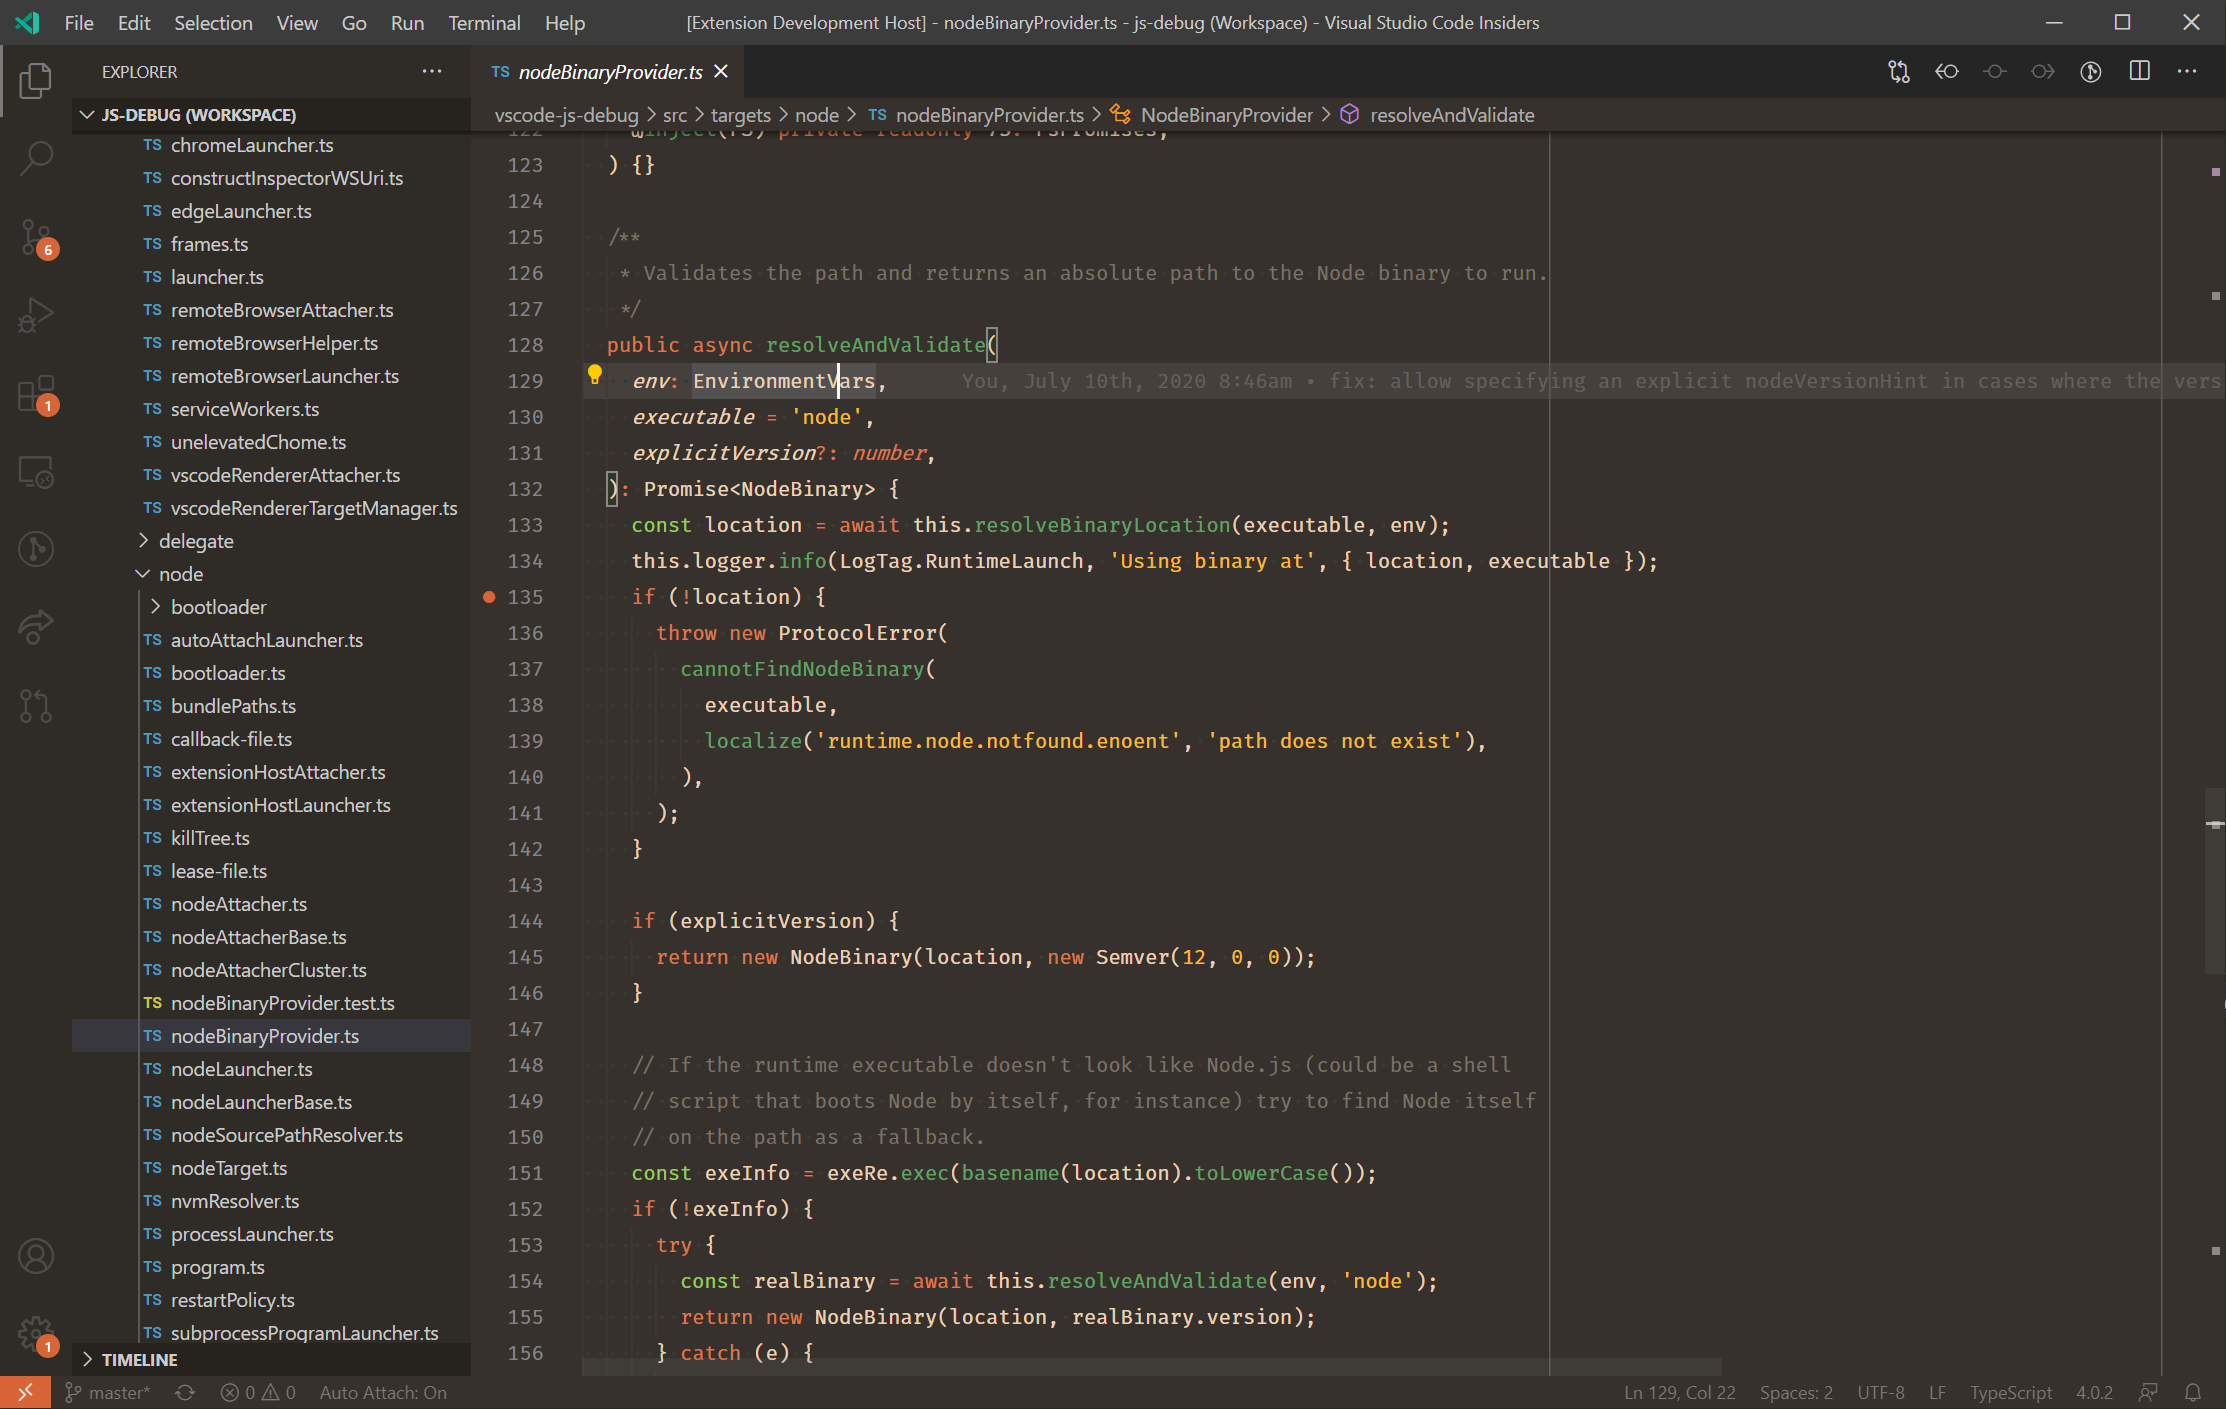The width and height of the screenshot is (2226, 1409).
Task: Click the Split Editor Right icon
Action: (2139, 71)
